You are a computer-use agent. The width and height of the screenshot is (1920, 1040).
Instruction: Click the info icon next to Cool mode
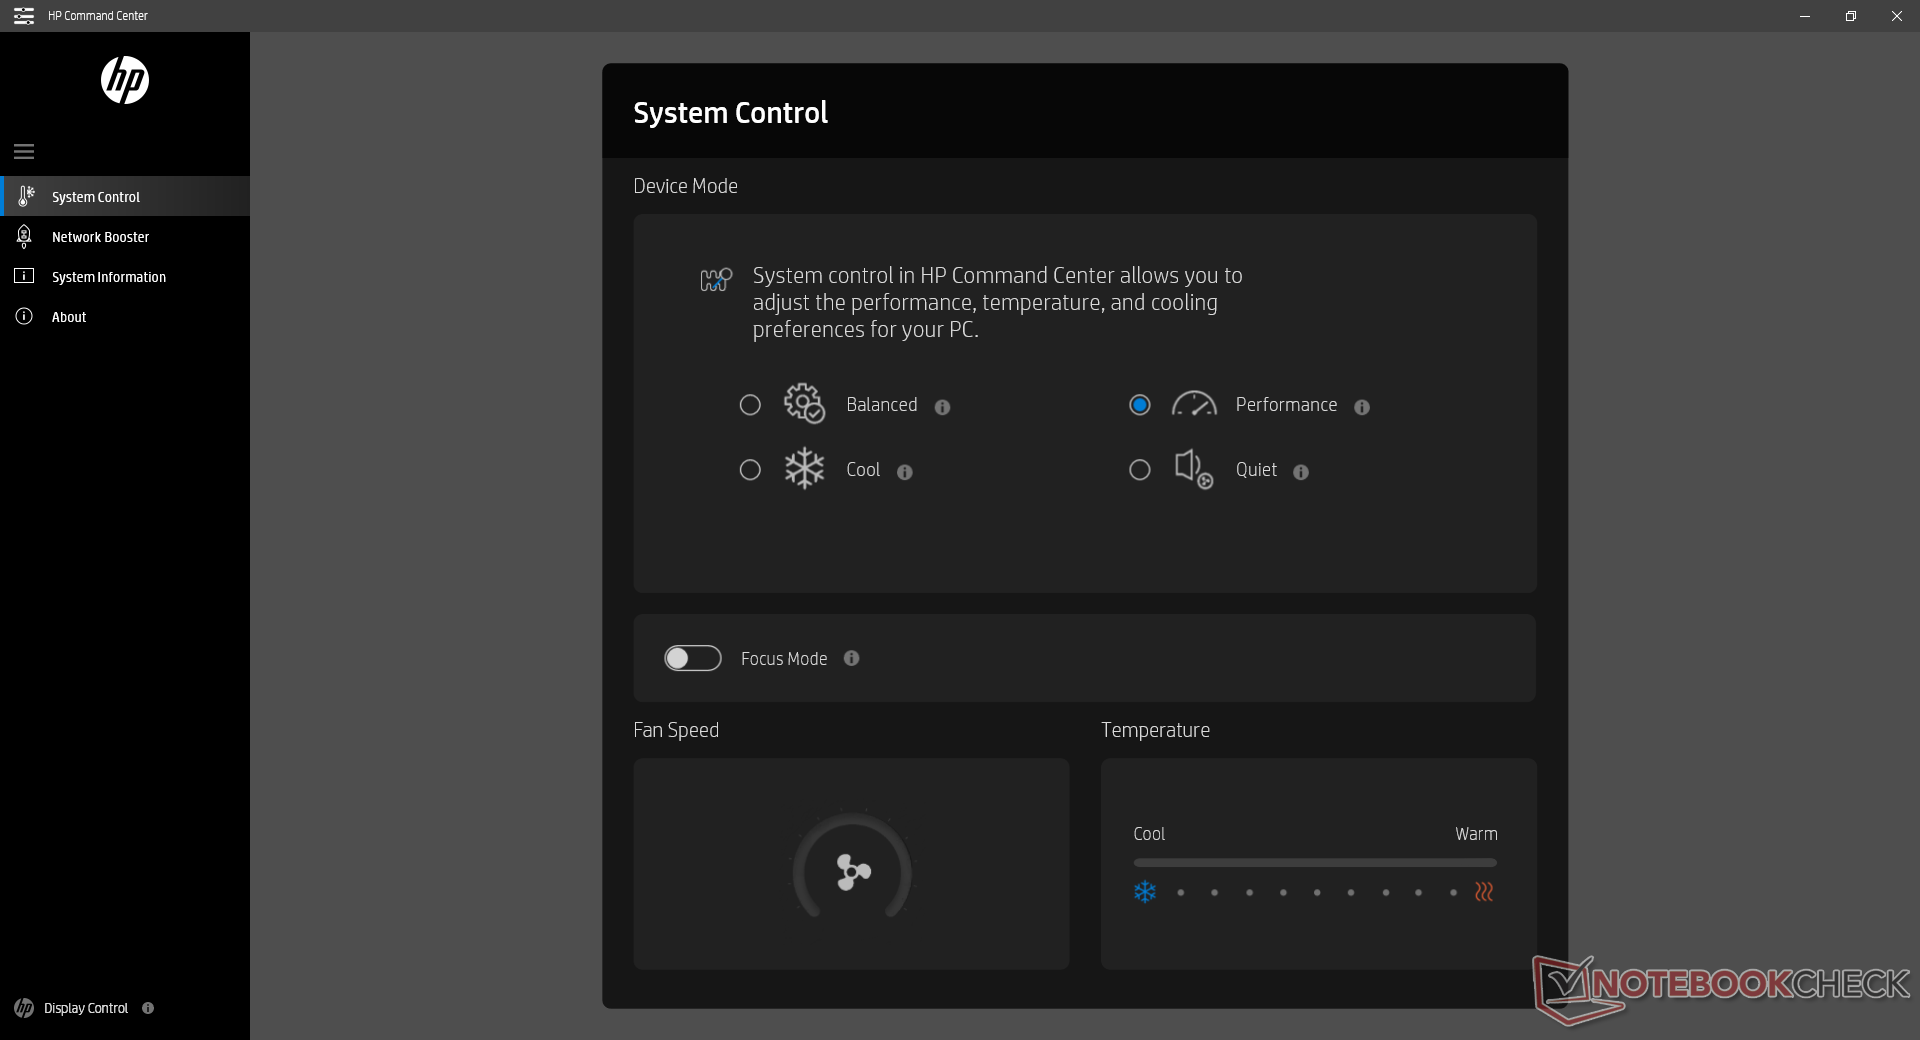pos(905,472)
